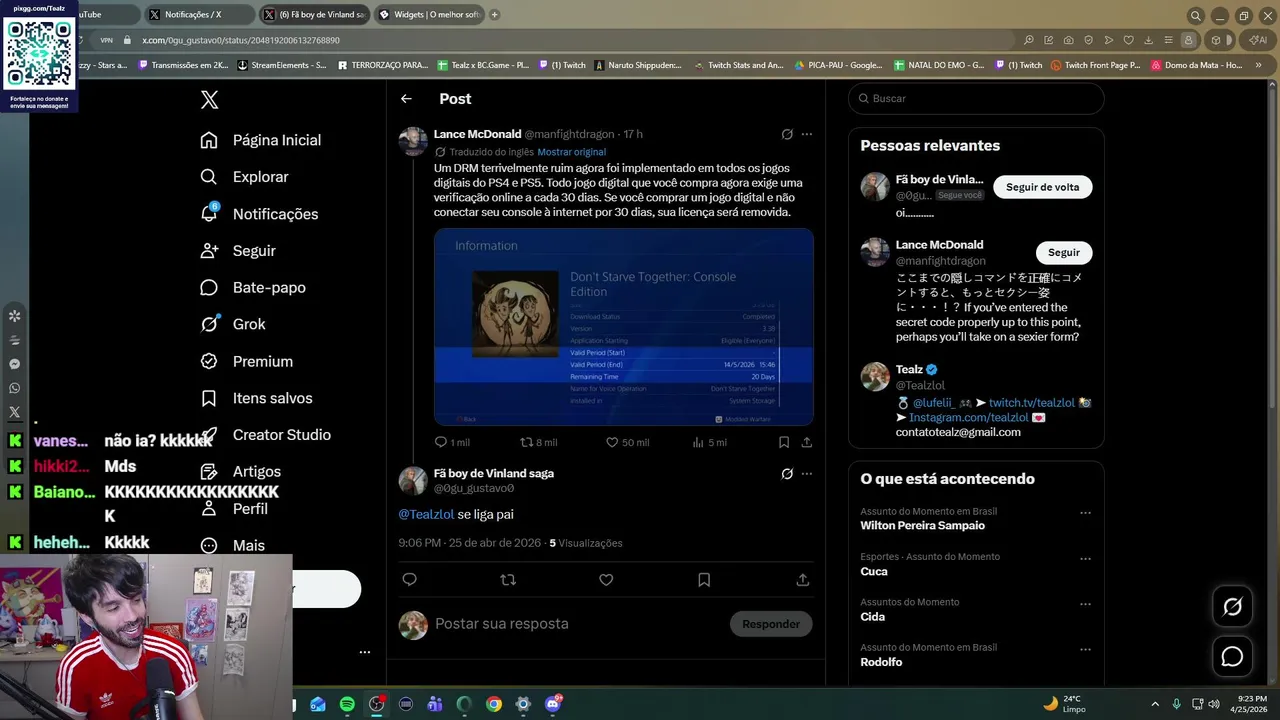Open Creator Studio
The image size is (1280, 720).
(x=266, y=435)
